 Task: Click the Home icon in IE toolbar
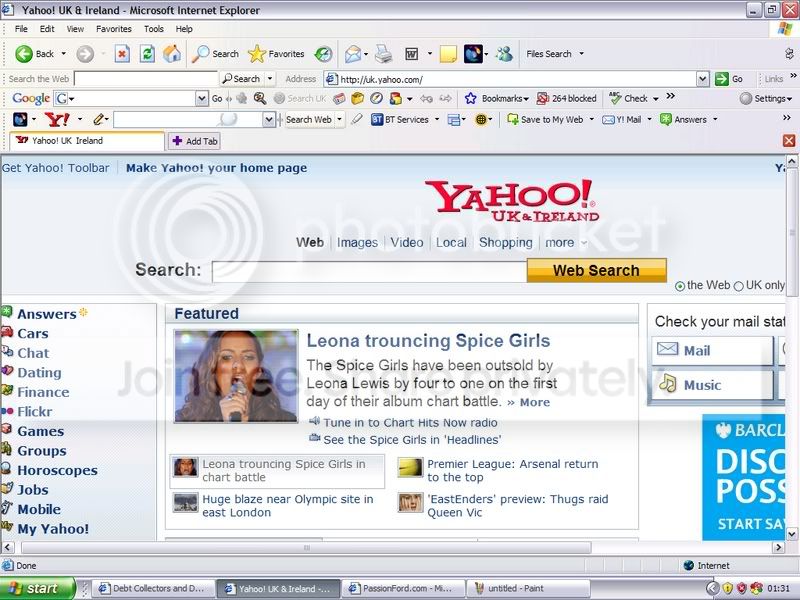(x=172, y=54)
